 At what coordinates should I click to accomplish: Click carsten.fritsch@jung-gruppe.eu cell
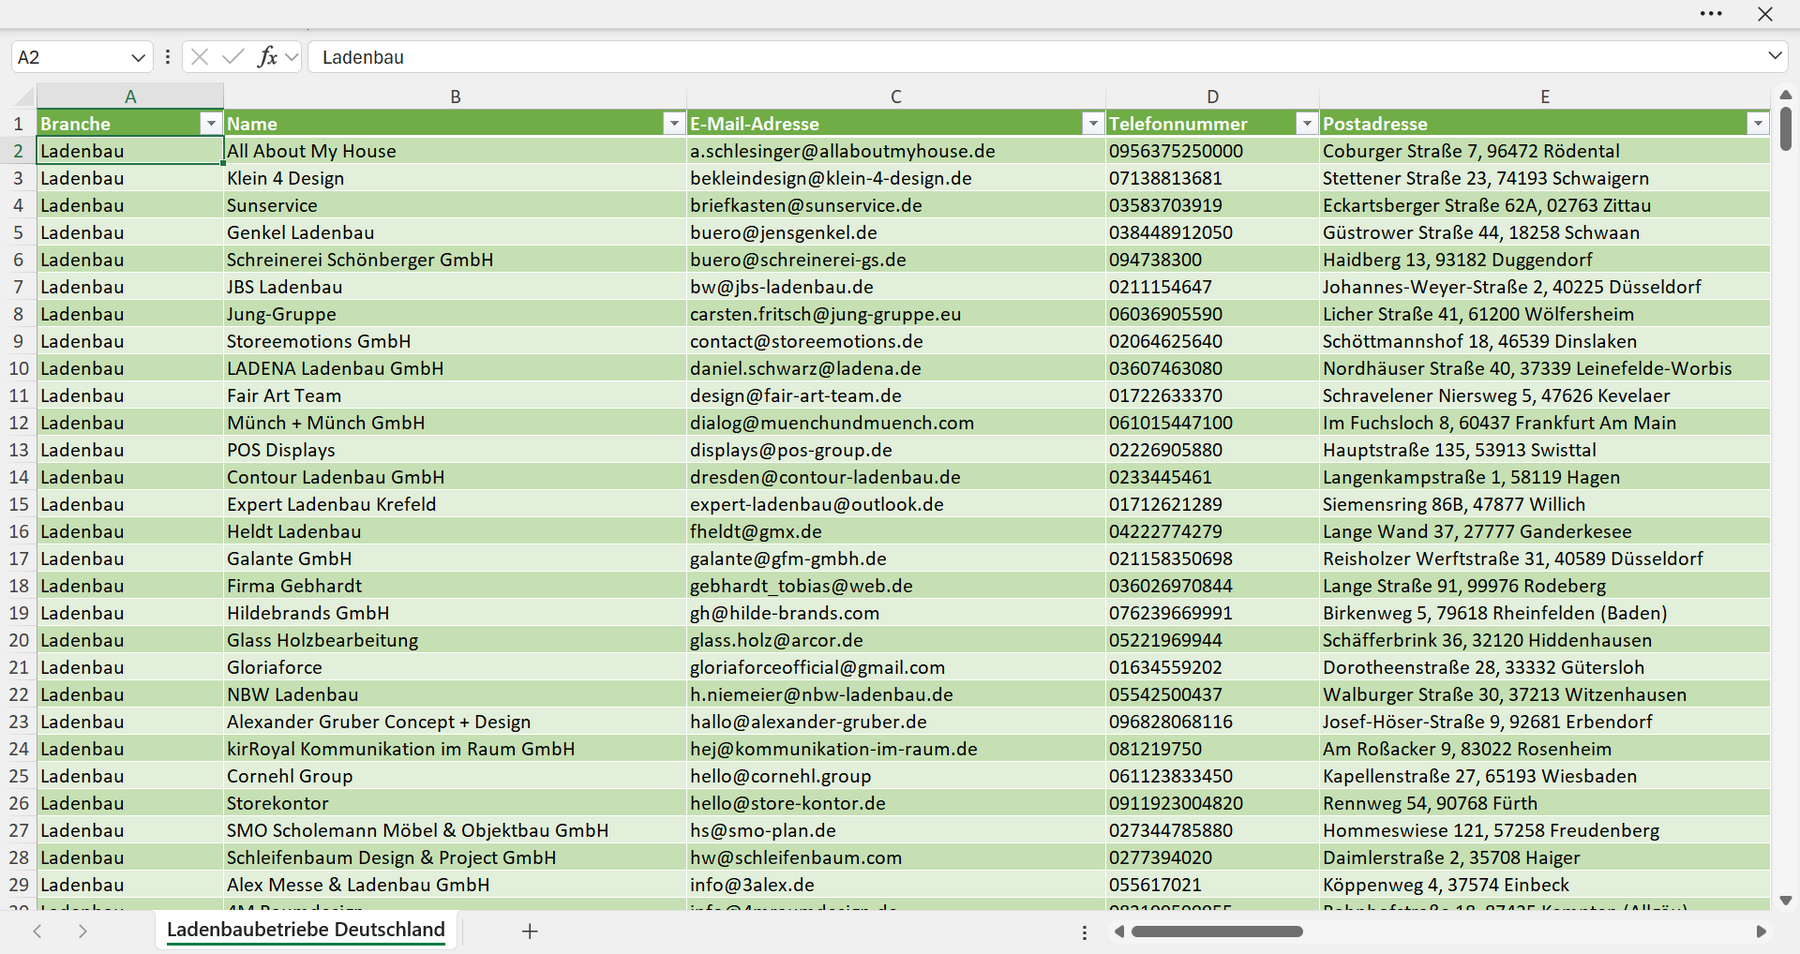[x=896, y=314]
